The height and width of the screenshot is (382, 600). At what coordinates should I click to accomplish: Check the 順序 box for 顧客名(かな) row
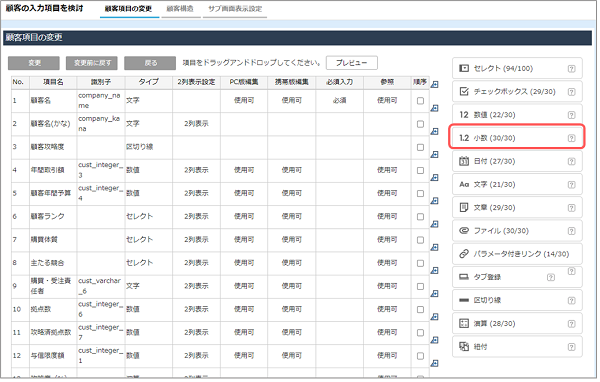click(x=420, y=124)
